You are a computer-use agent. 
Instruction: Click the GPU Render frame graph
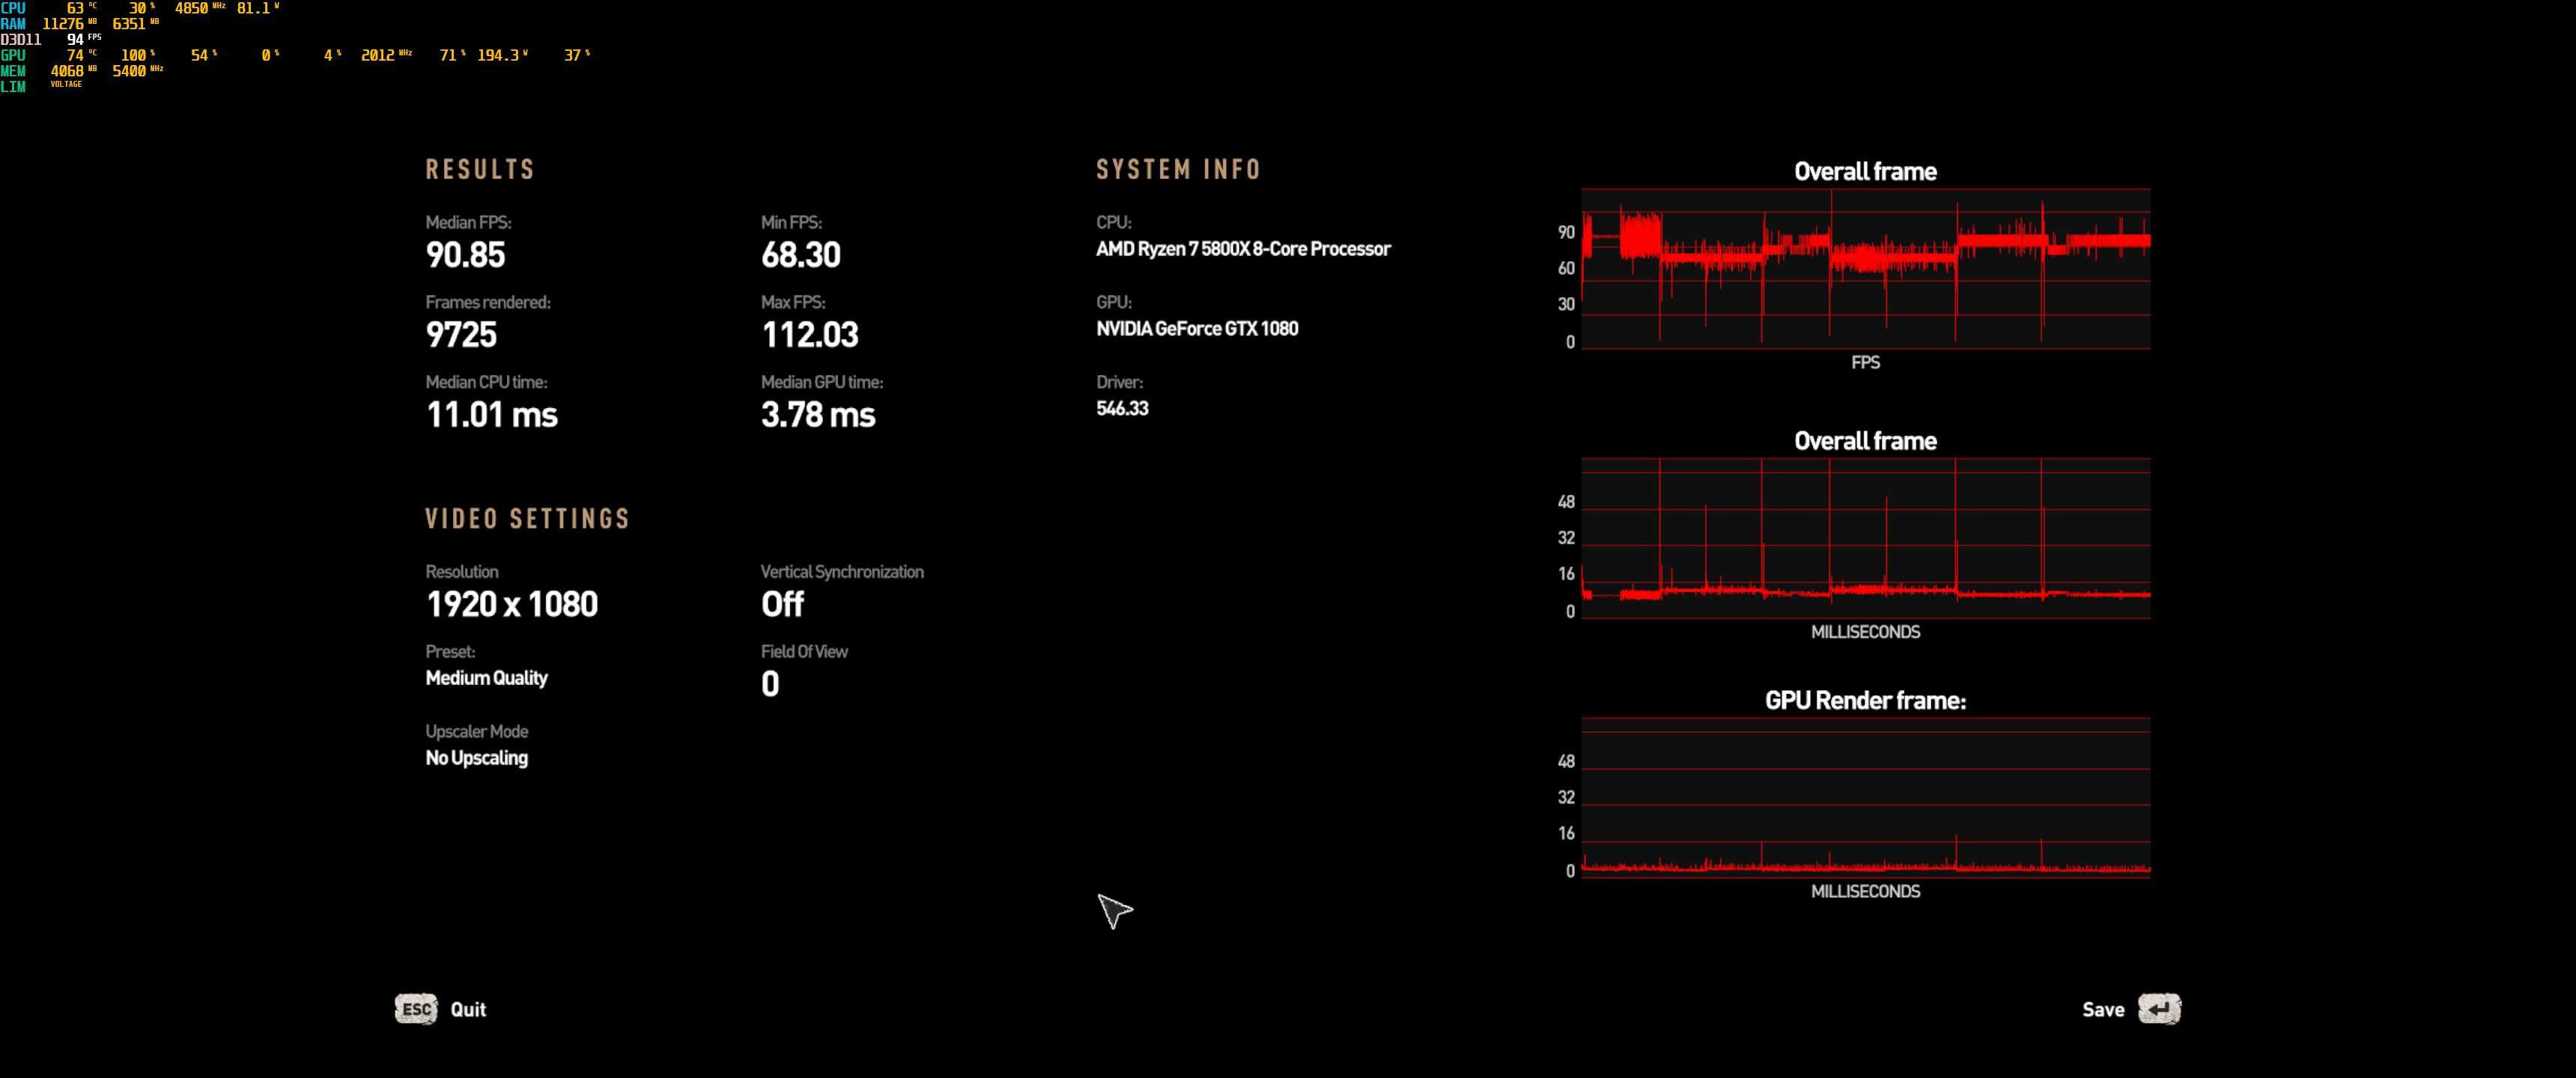pos(1865,798)
